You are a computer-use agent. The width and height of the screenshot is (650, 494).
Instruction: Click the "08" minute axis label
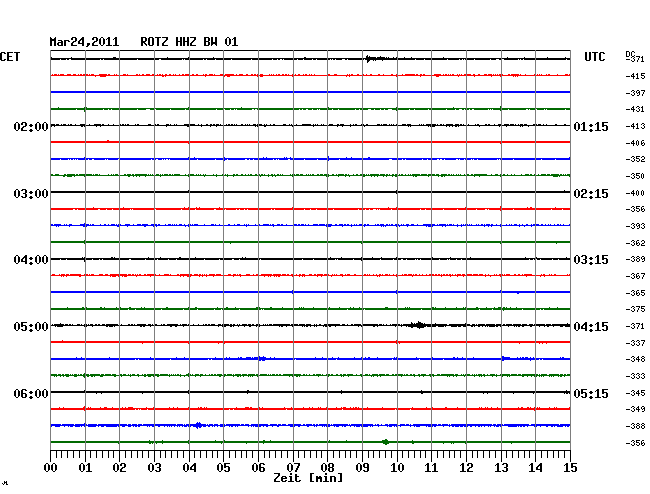pyautogui.click(x=327, y=468)
